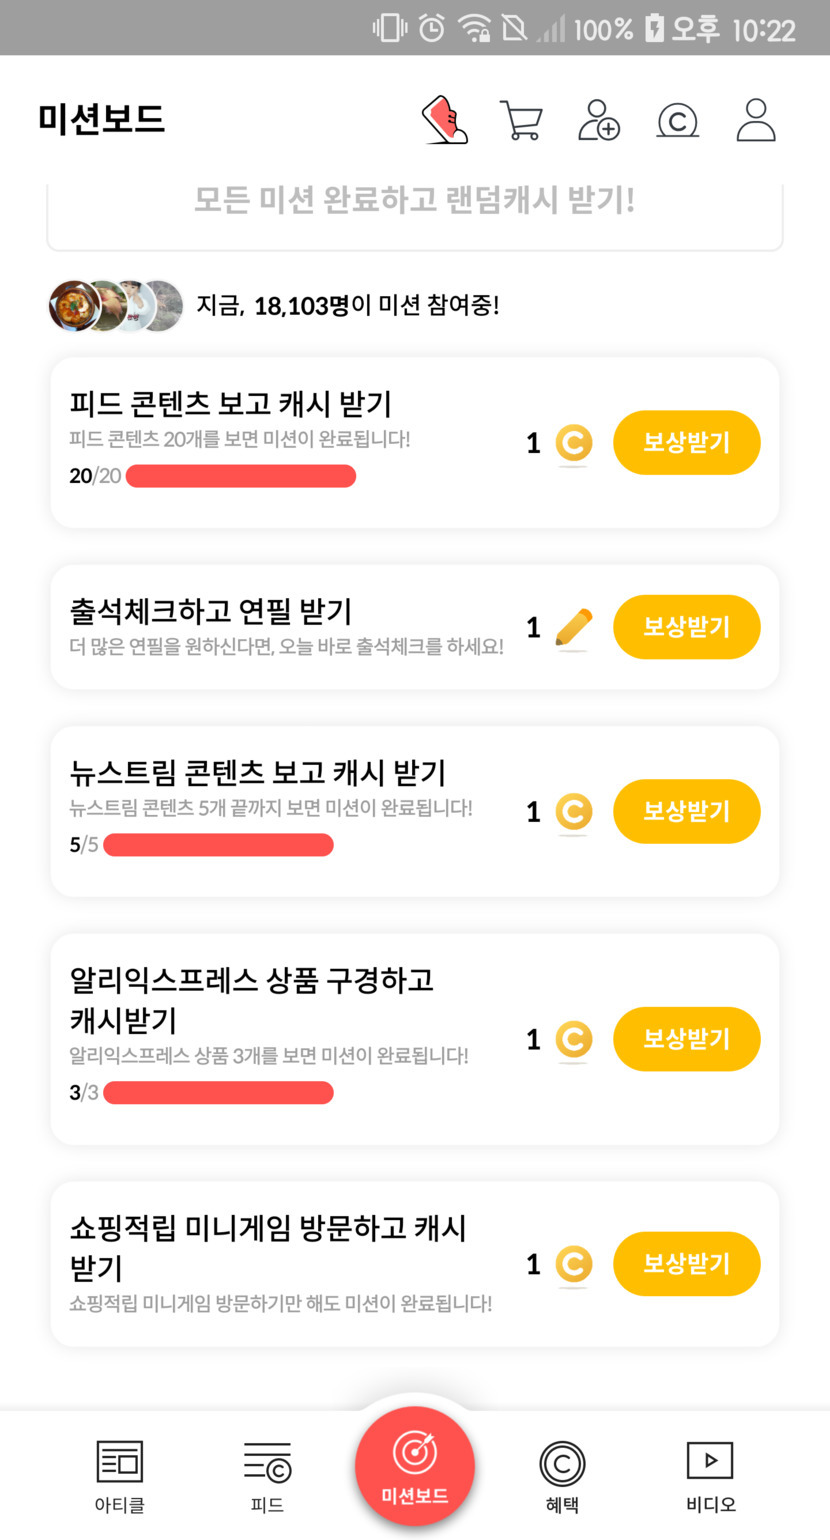Open the shopping cart
Image resolution: width=830 pixels, height=1540 pixels.
coord(521,120)
